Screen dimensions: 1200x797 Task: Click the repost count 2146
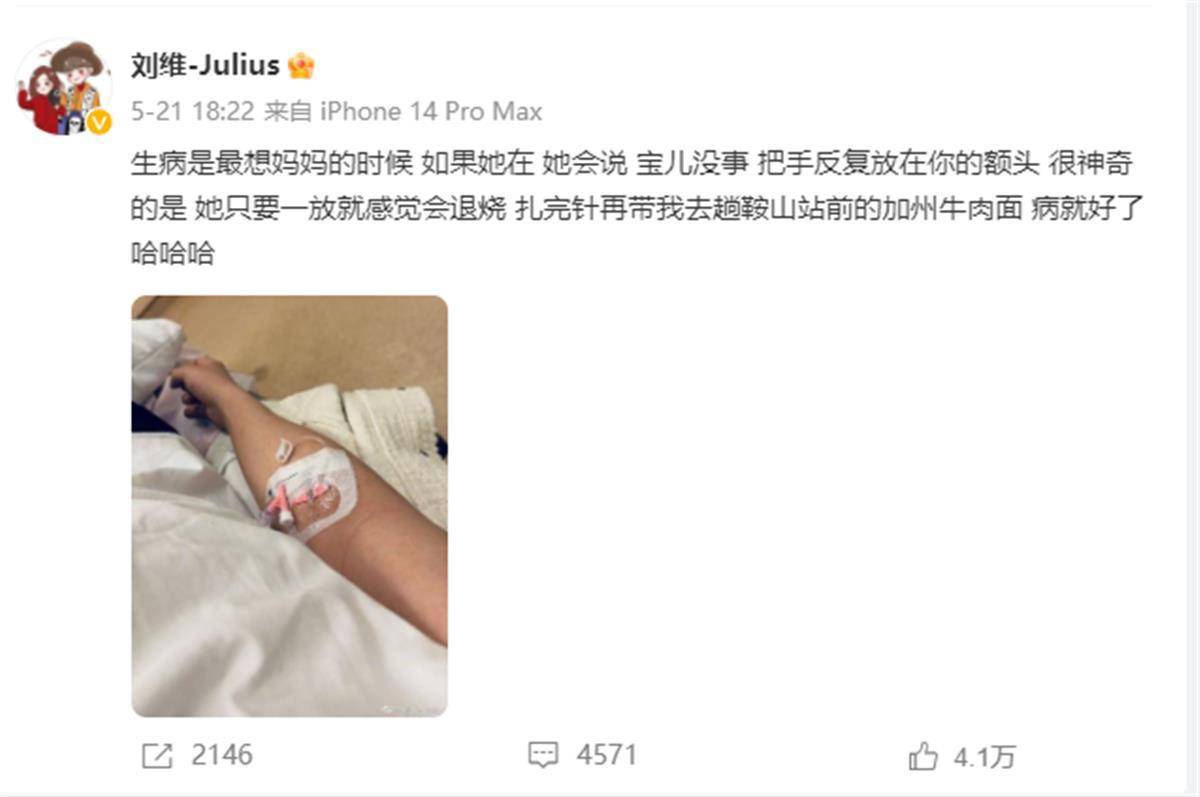click(222, 755)
